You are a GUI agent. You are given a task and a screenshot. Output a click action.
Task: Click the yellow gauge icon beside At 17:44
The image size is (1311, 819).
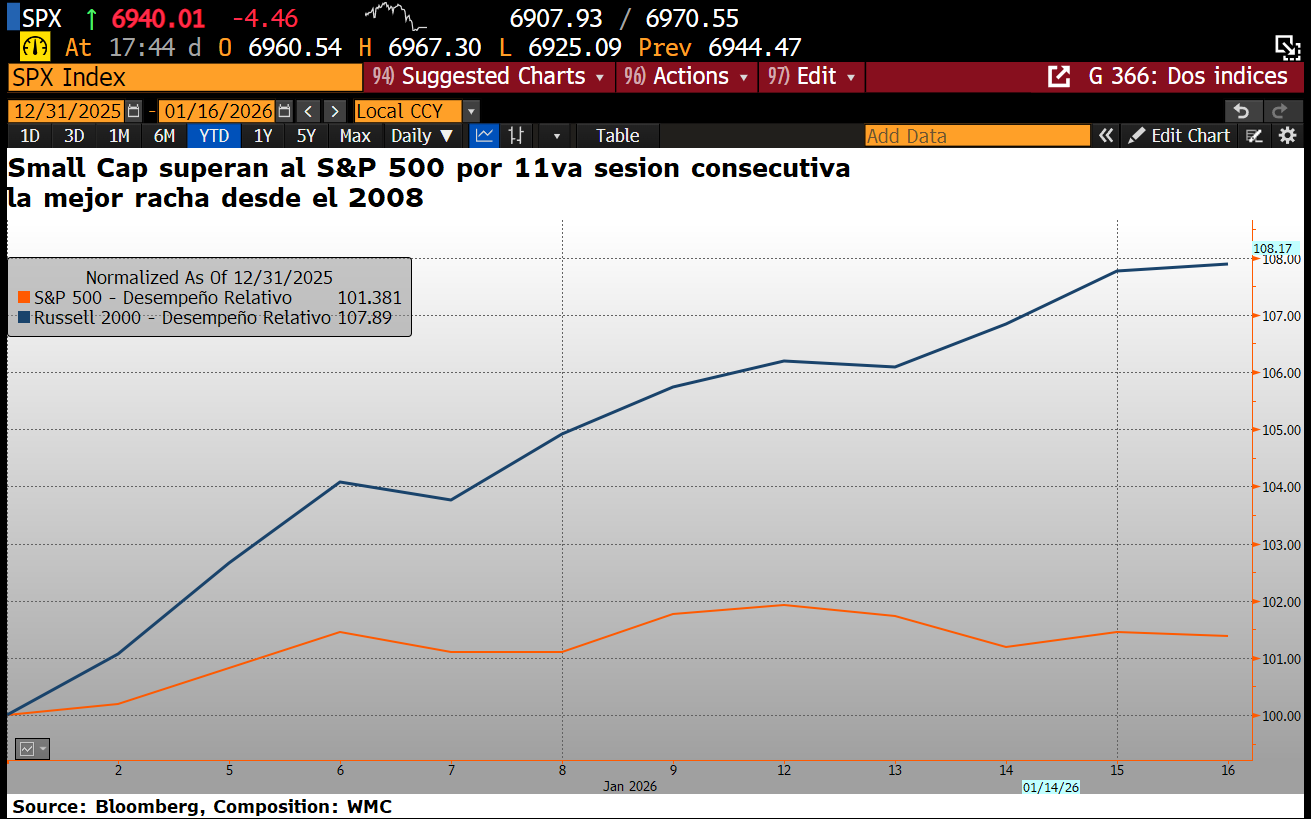[35, 47]
